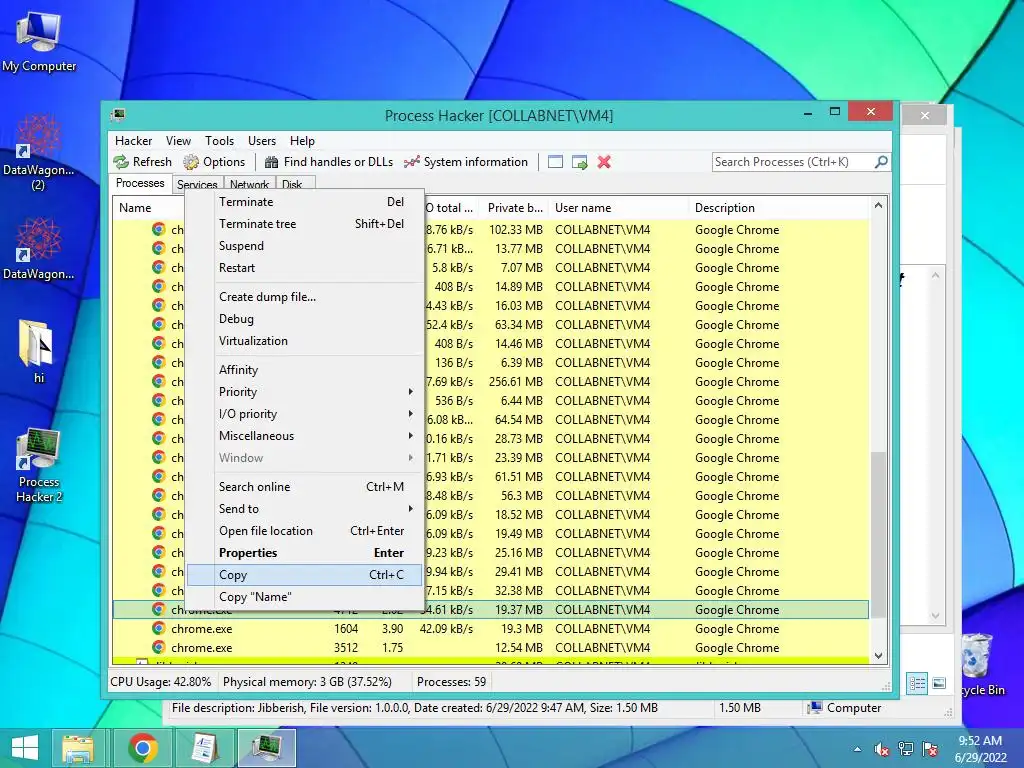Click the find window toolbar icon

point(555,162)
